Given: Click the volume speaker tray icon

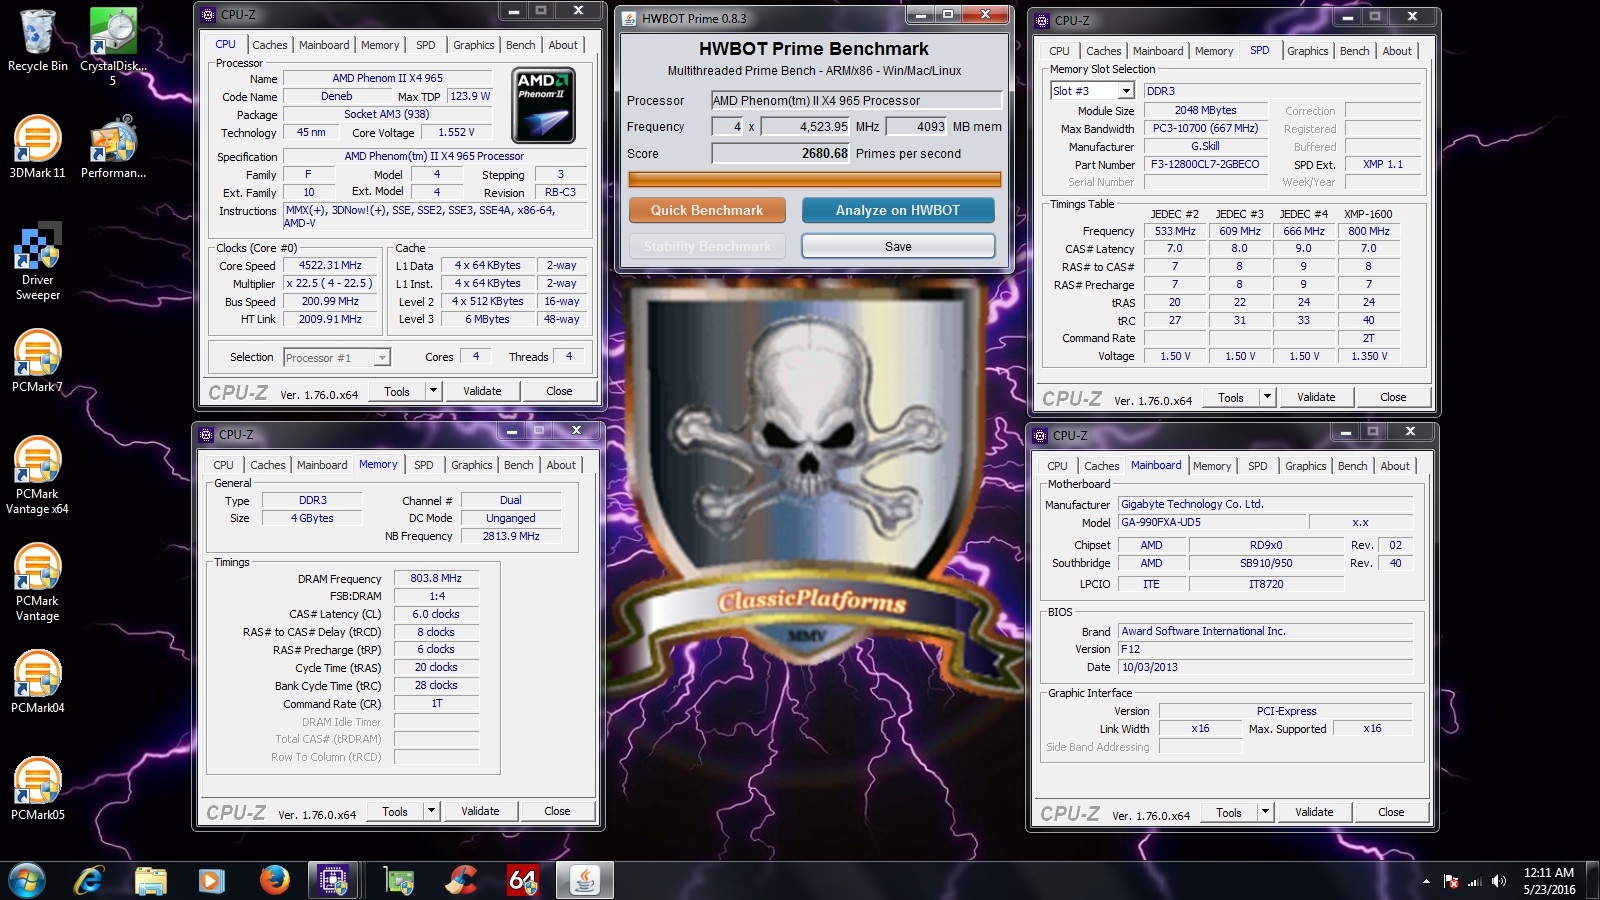Looking at the screenshot, I should point(1498,881).
